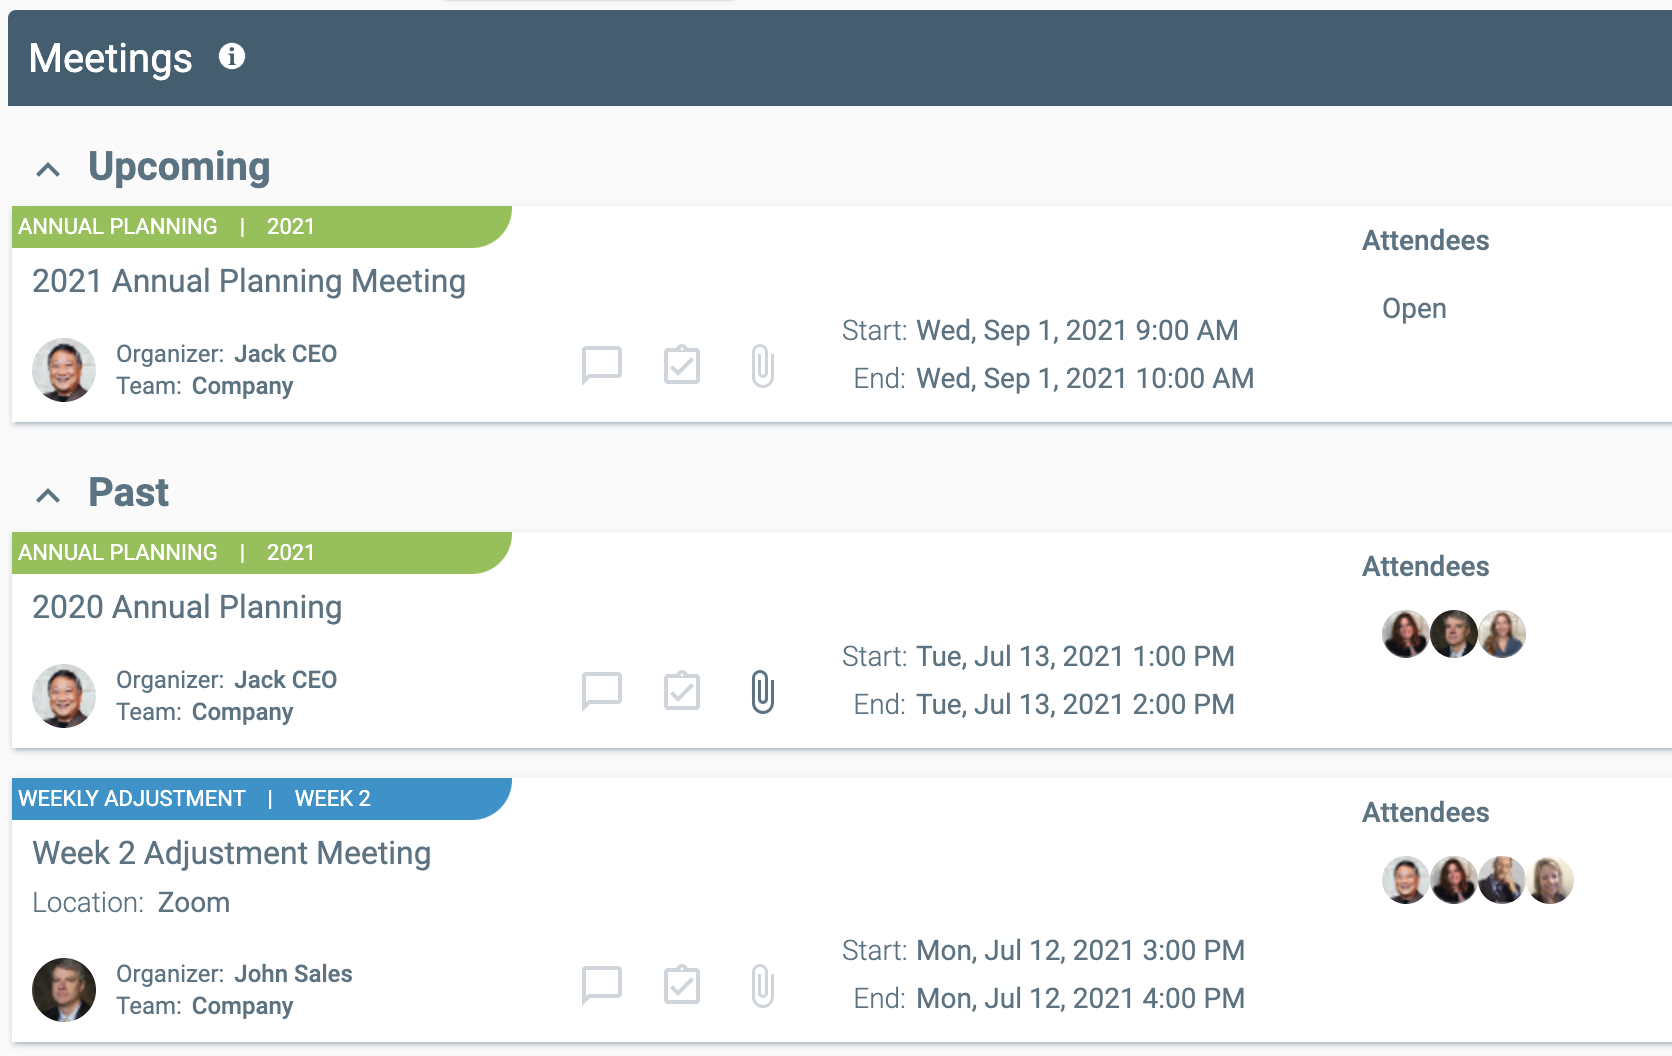Click Open attendees status on upcoming meeting

1414,309
